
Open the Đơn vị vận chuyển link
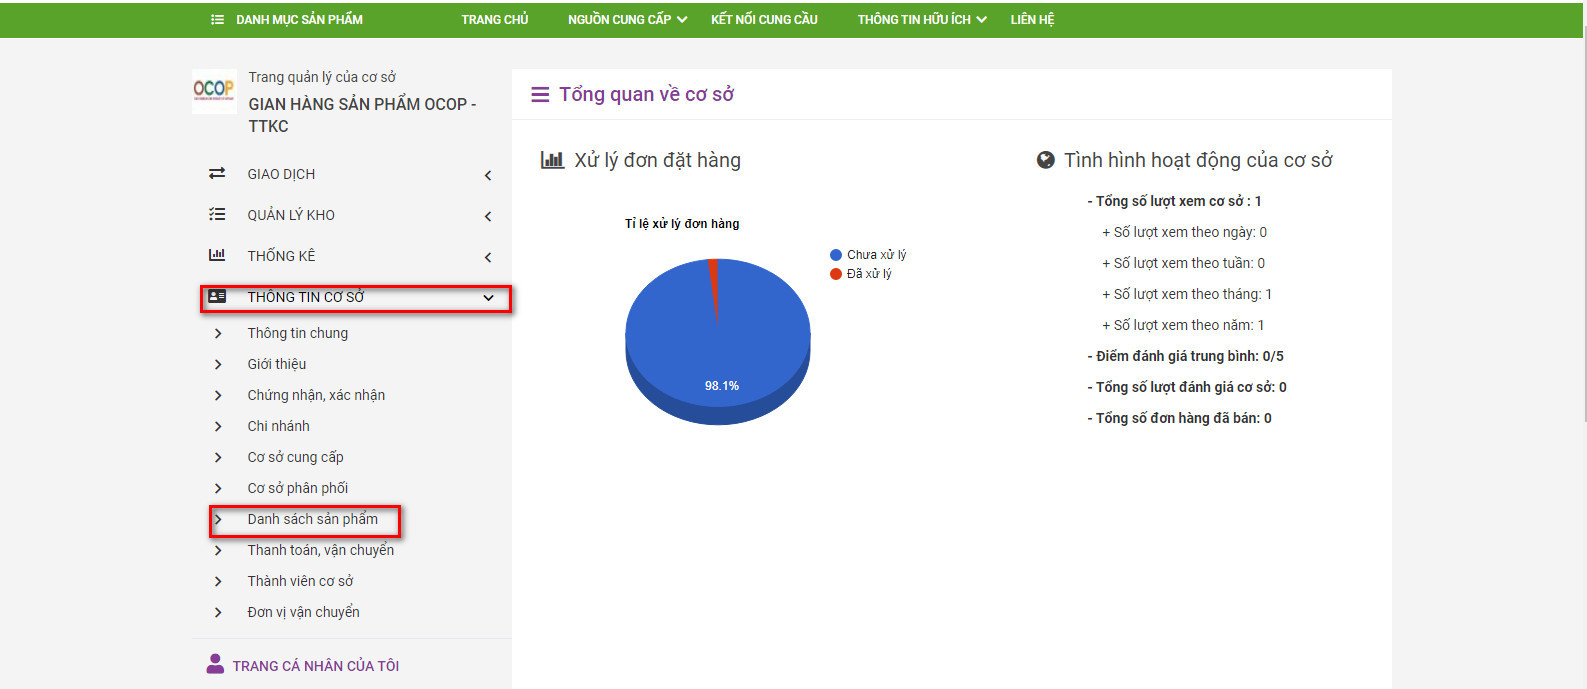(304, 612)
